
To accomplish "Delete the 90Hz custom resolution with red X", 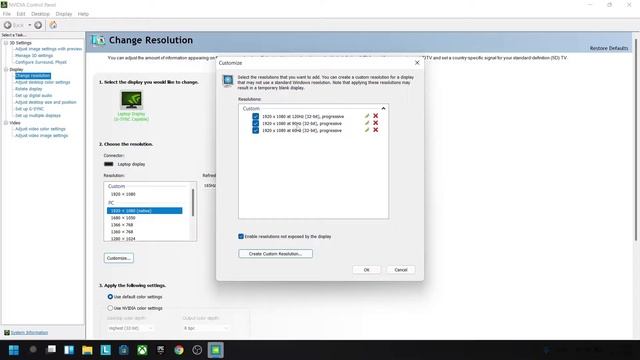I will click(x=376, y=123).
